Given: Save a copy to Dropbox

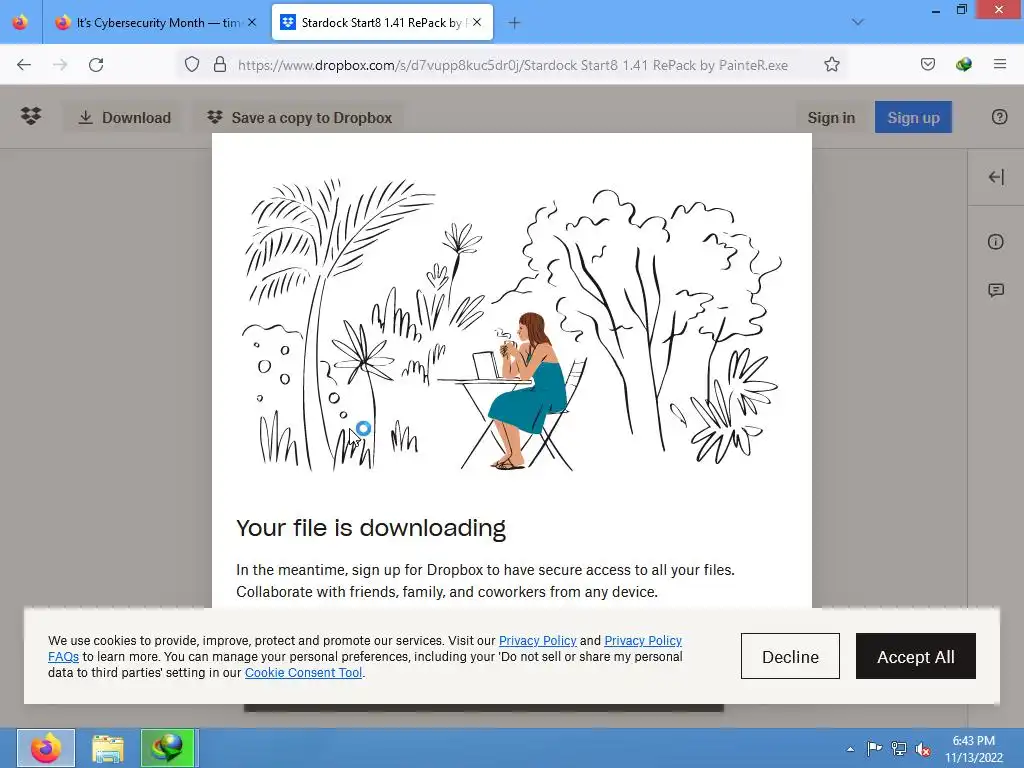Looking at the screenshot, I should pos(299,118).
